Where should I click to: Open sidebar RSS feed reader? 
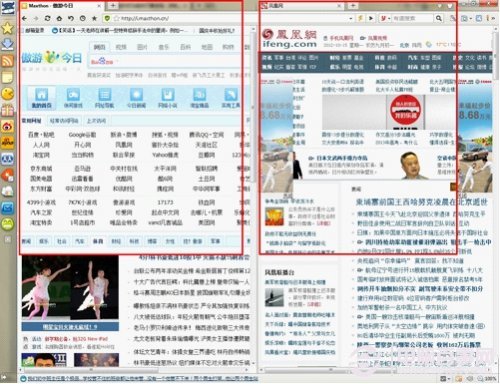(8, 61)
